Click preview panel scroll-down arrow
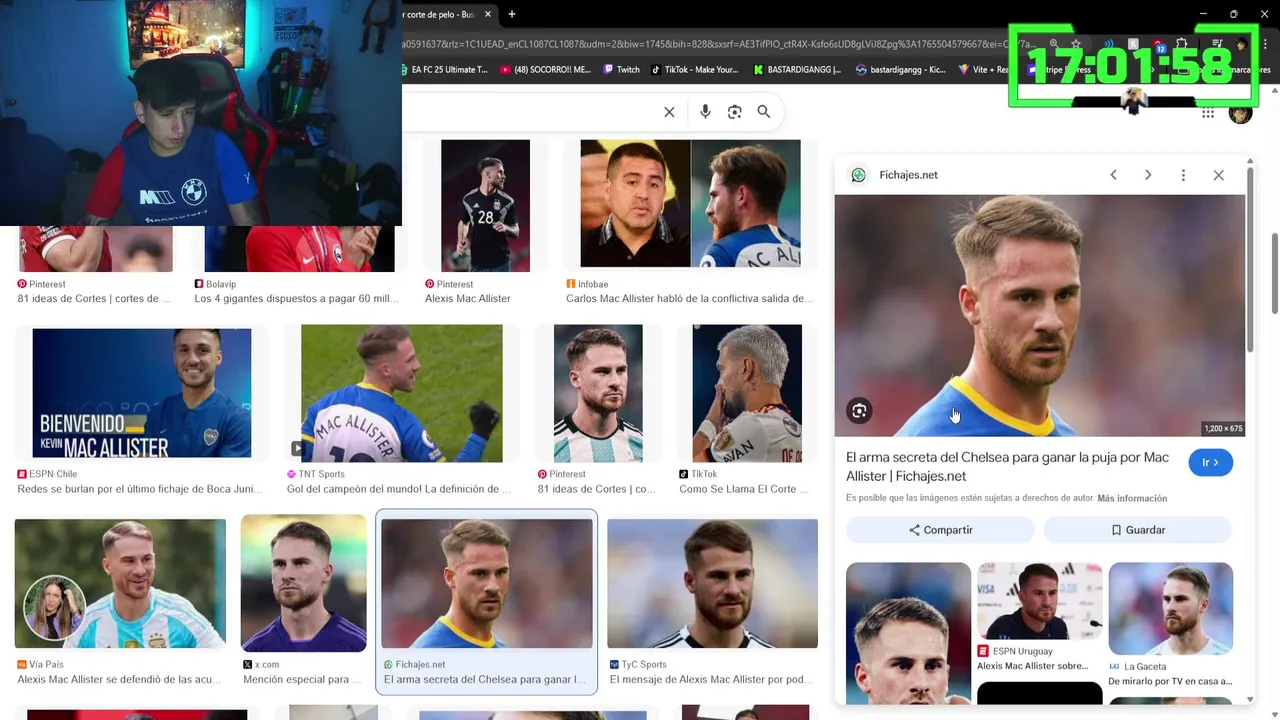This screenshot has height=720, width=1280. point(1249,700)
